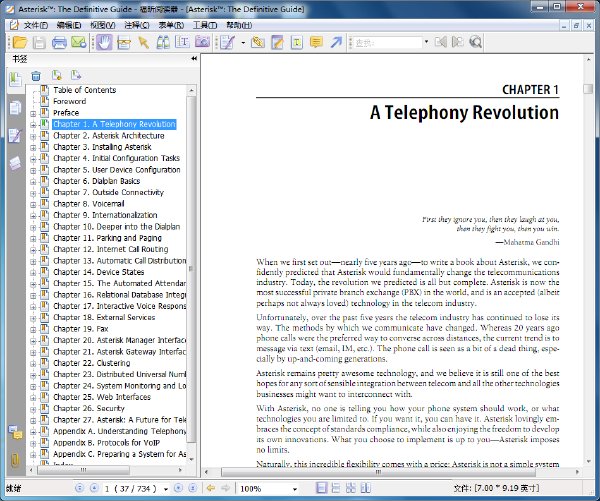Go to the first page

pos(79,488)
